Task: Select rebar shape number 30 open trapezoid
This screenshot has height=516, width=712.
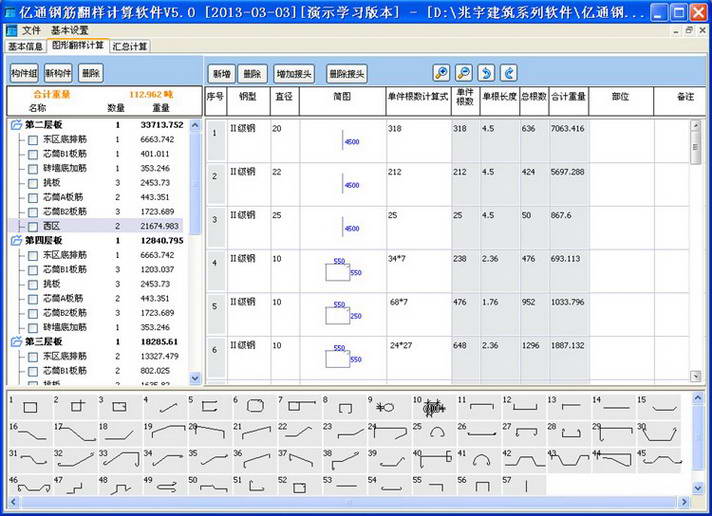Action: pyautogui.click(x=659, y=433)
